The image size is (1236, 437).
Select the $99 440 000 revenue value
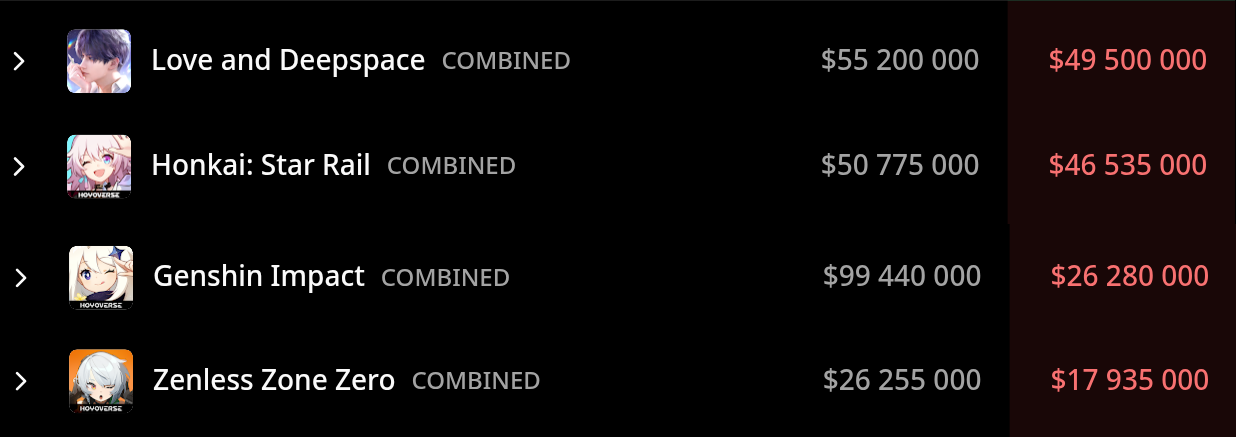pos(901,276)
